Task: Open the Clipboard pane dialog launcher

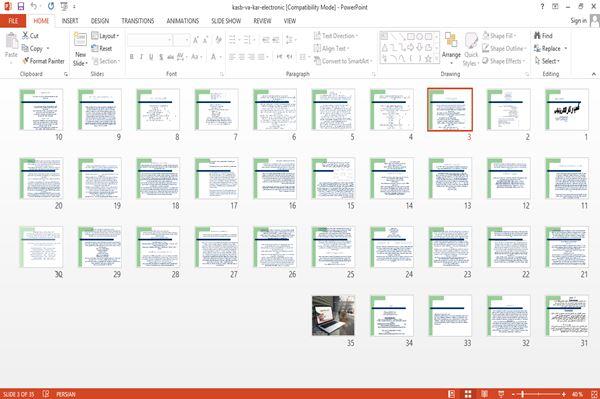Action: [x=66, y=74]
